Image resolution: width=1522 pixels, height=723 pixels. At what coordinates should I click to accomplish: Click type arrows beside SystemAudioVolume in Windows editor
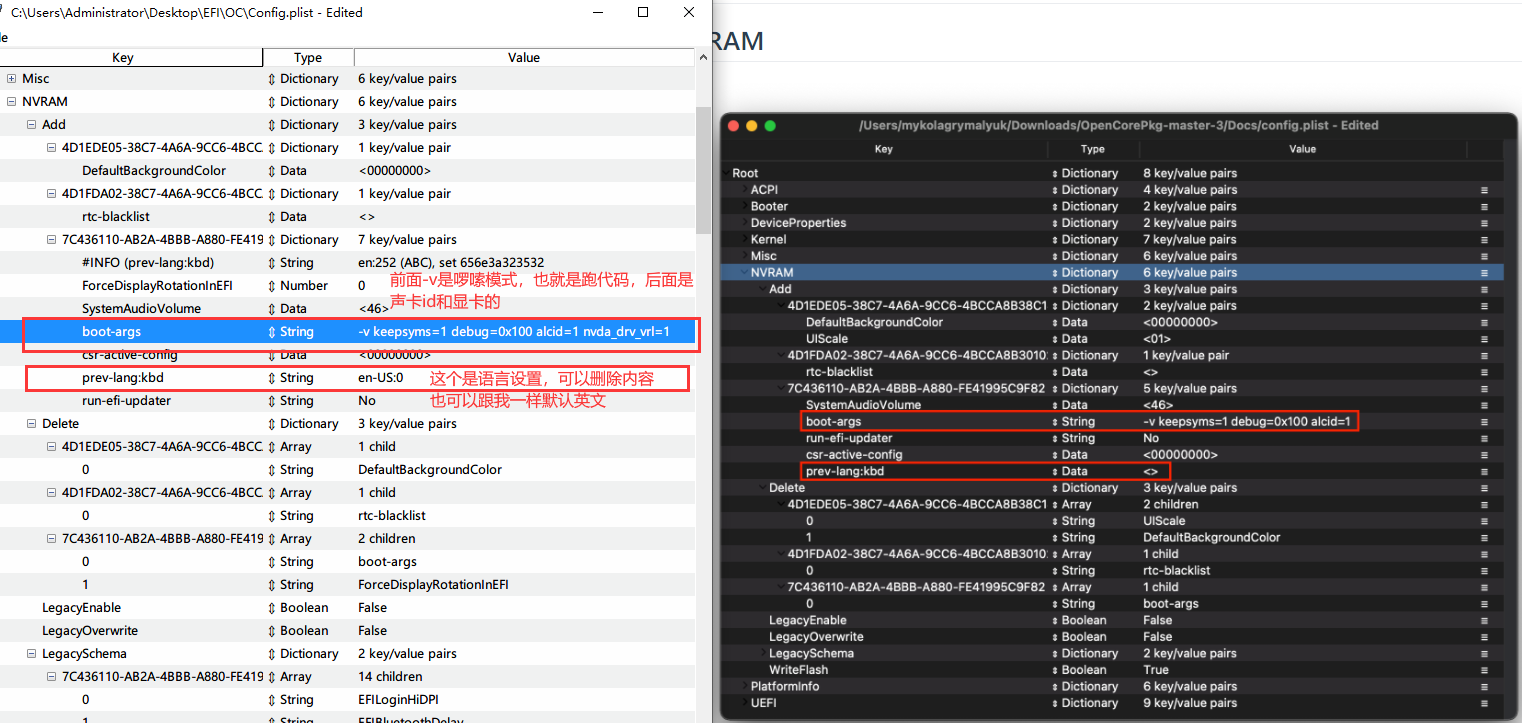pos(271,309)
